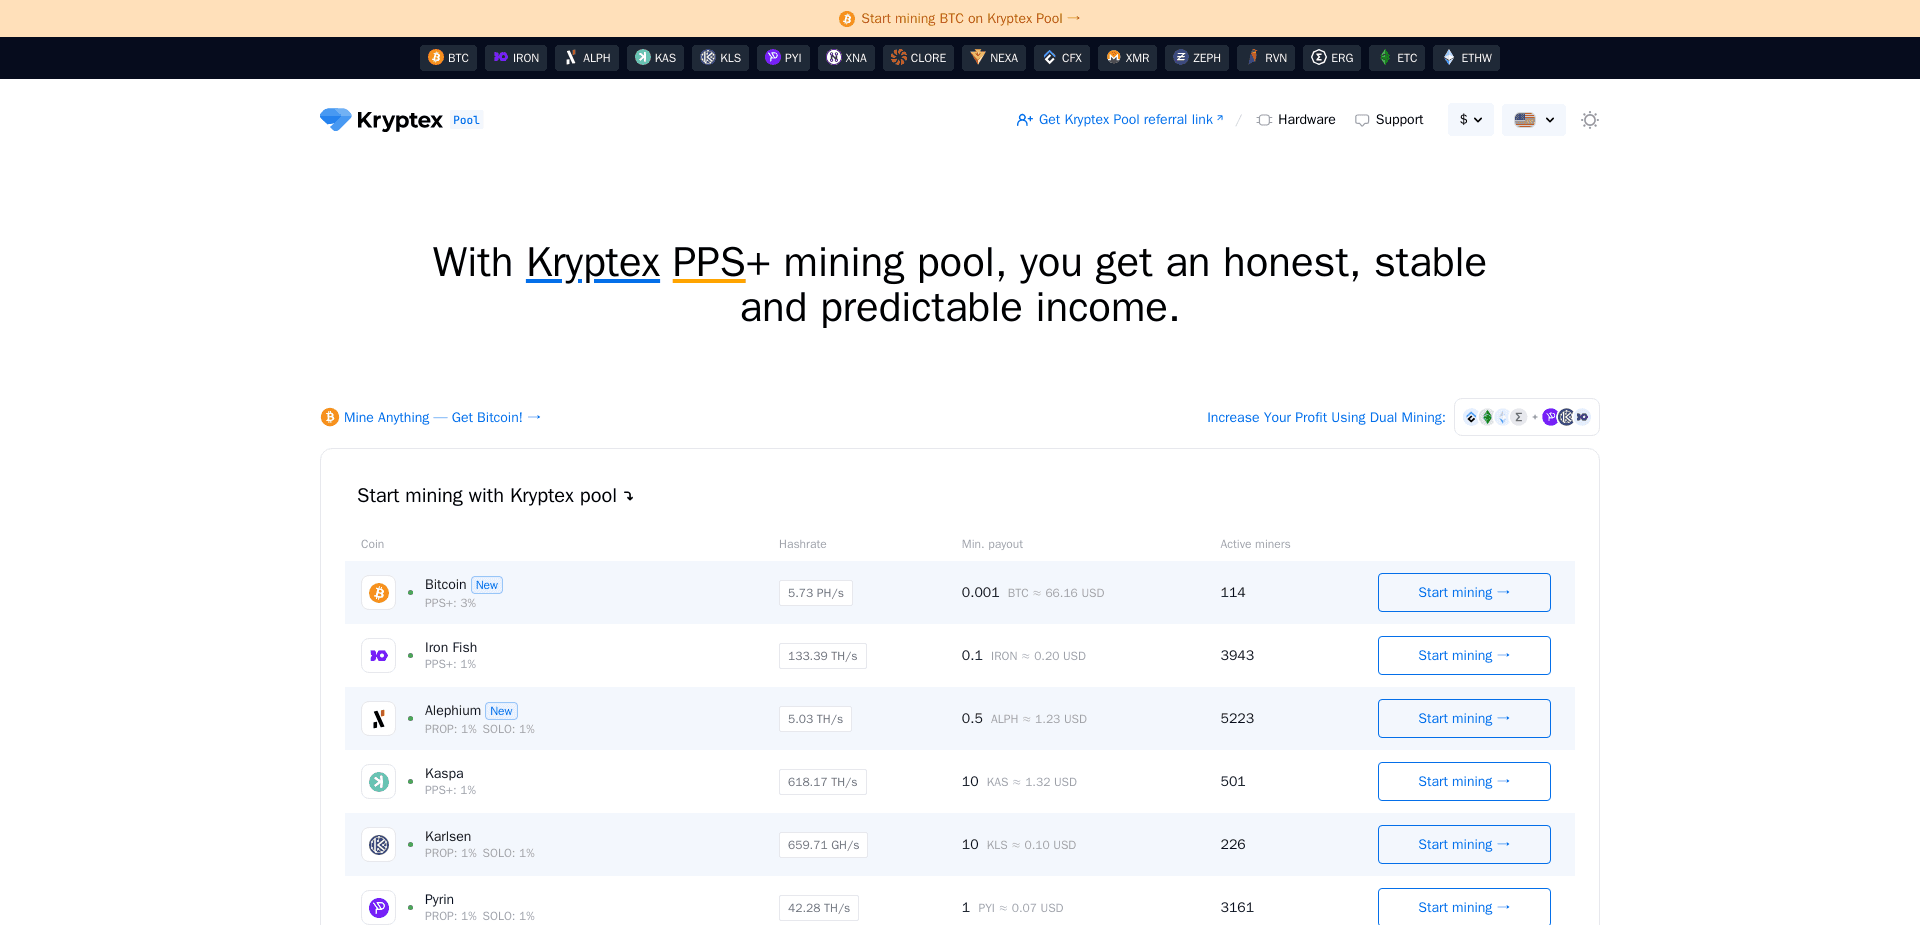Click the 5.73 PH/s hashrate badge for Bitcoin
The width and height of the screenshot is (1920, 925).
[815, 592]
